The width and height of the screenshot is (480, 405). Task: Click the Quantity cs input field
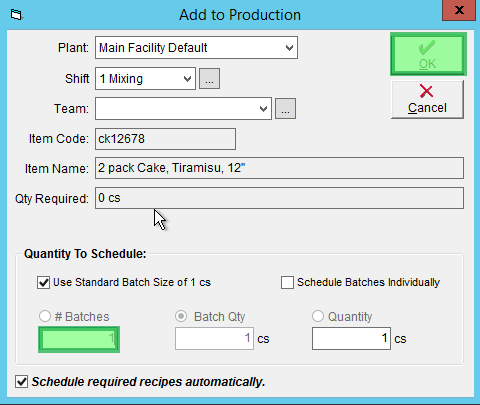pyautogui.click(x=351, y=339)
